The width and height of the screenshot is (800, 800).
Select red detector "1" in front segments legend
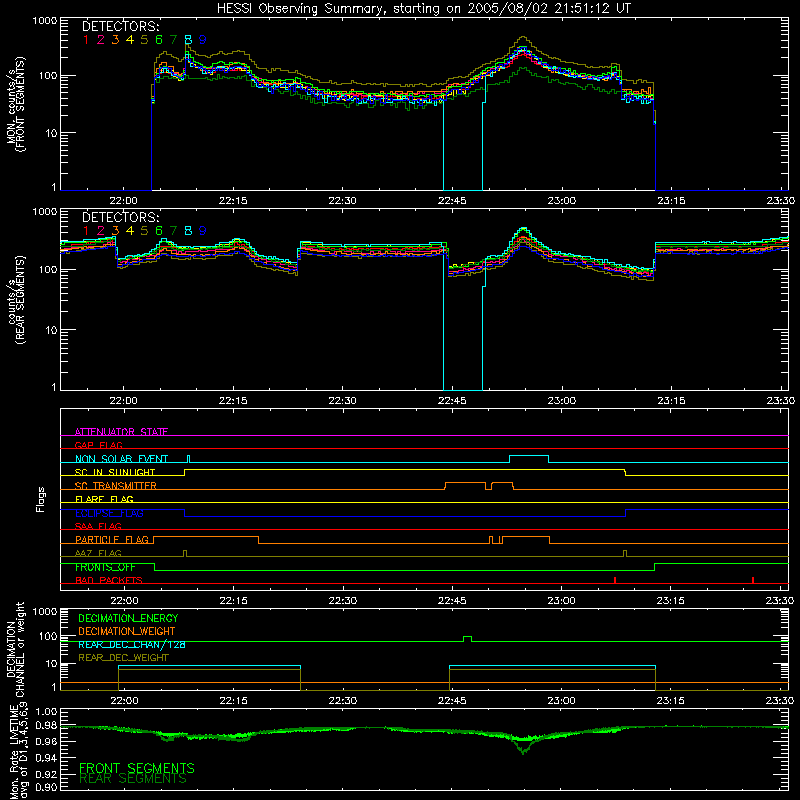pos(86,40)
